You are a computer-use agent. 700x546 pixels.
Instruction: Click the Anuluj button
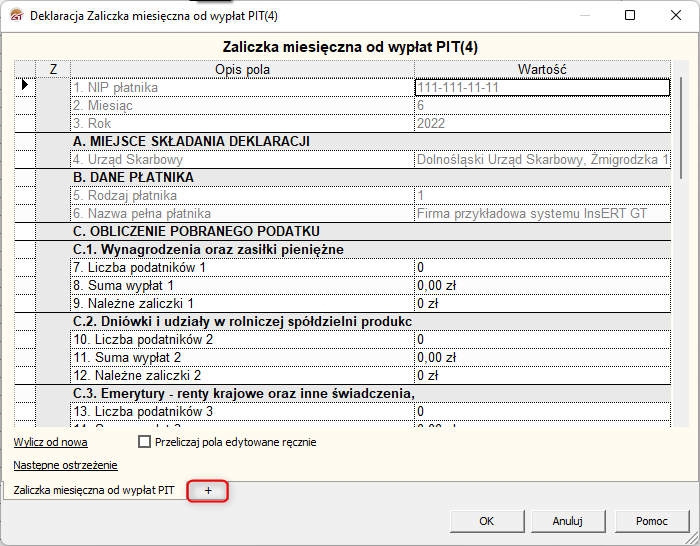pos(567,521)
